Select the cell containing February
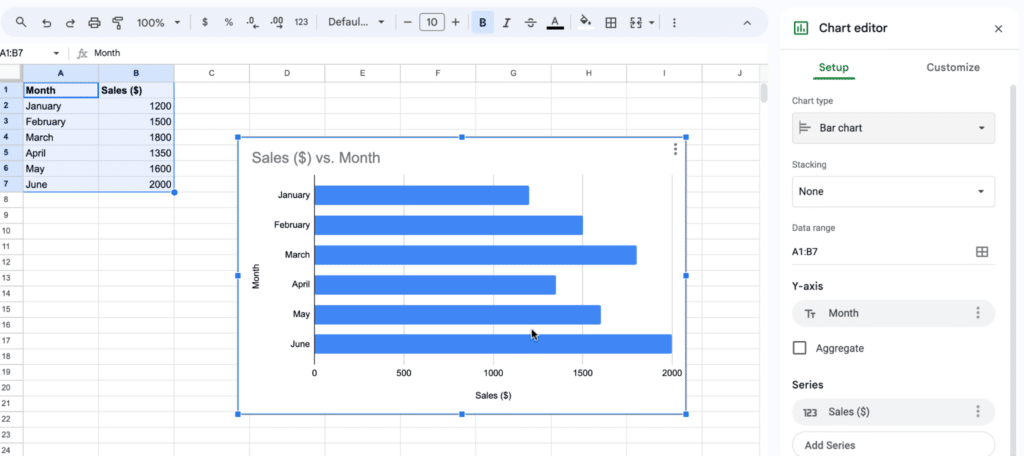 [x=61, y=121]
